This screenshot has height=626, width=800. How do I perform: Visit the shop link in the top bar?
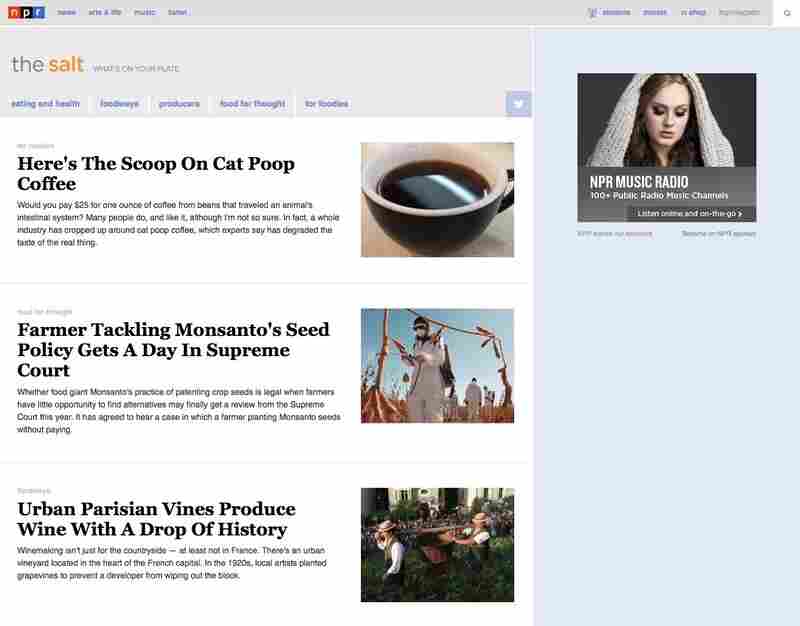pyautogui.click(x=693, y=12)
